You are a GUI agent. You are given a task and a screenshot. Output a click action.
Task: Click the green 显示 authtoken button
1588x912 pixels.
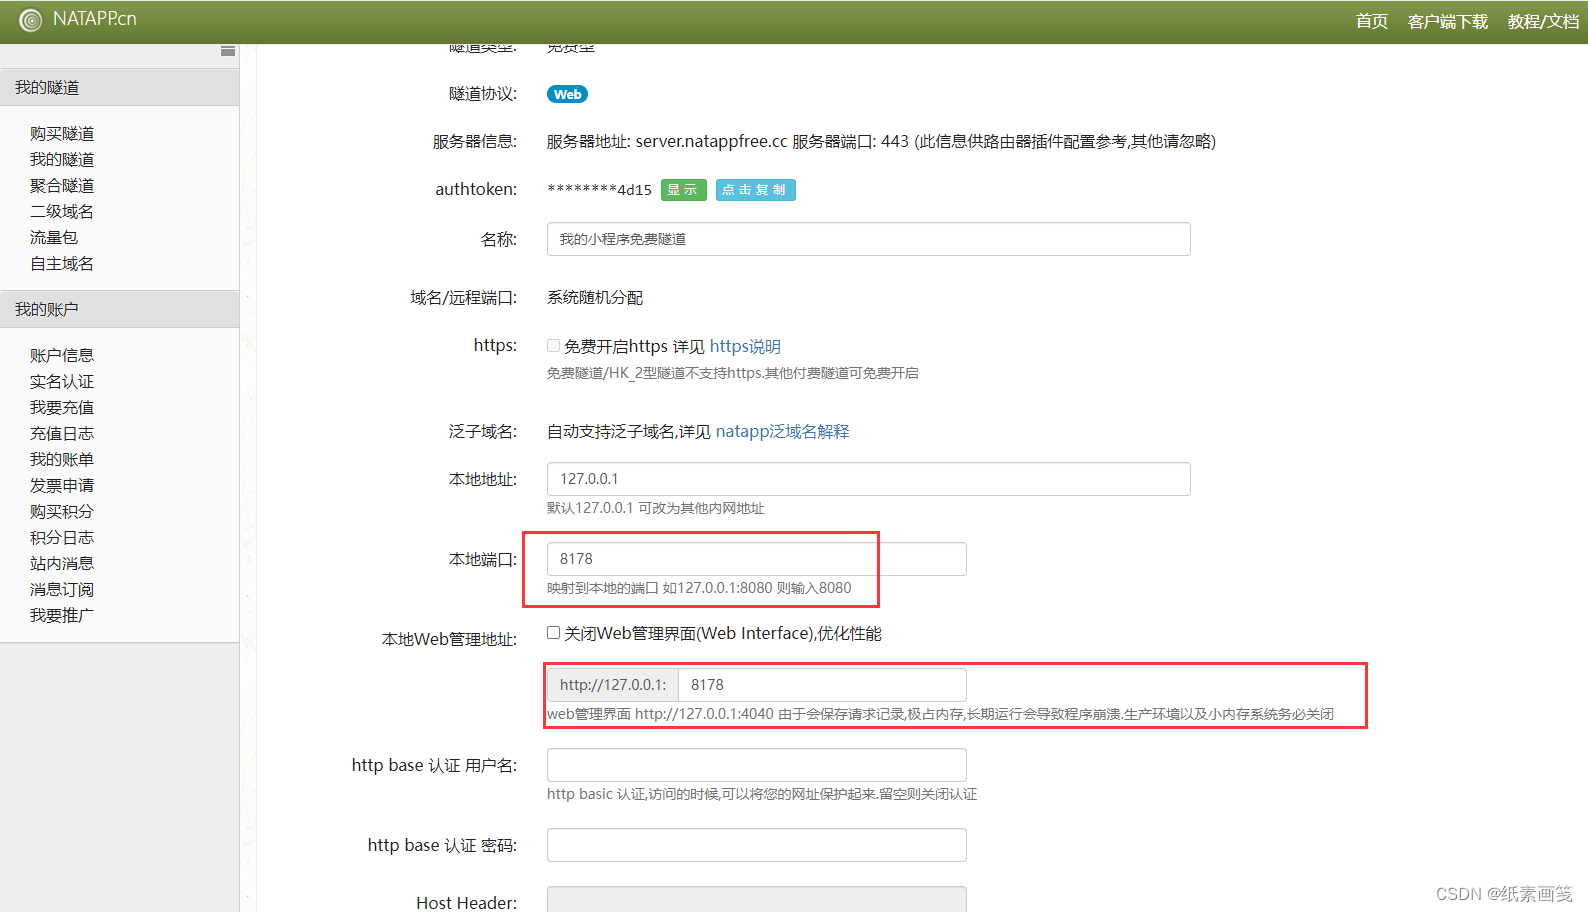(x=683, y=190)
